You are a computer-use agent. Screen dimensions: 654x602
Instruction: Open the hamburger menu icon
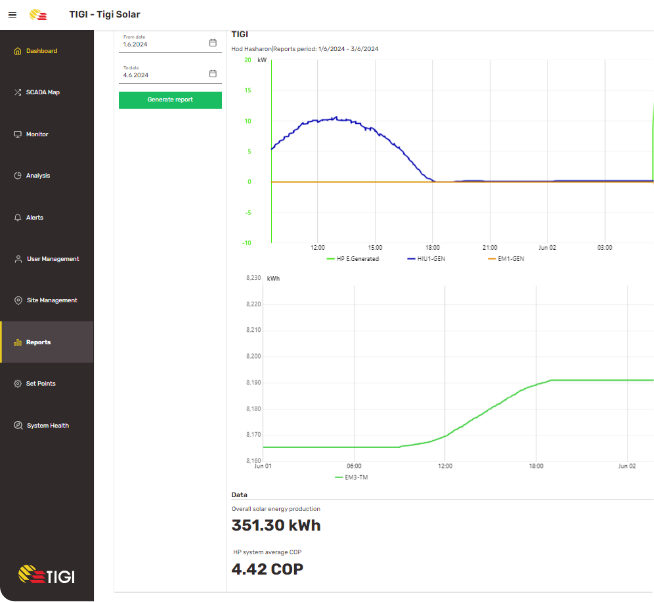(x=12, y=14)
